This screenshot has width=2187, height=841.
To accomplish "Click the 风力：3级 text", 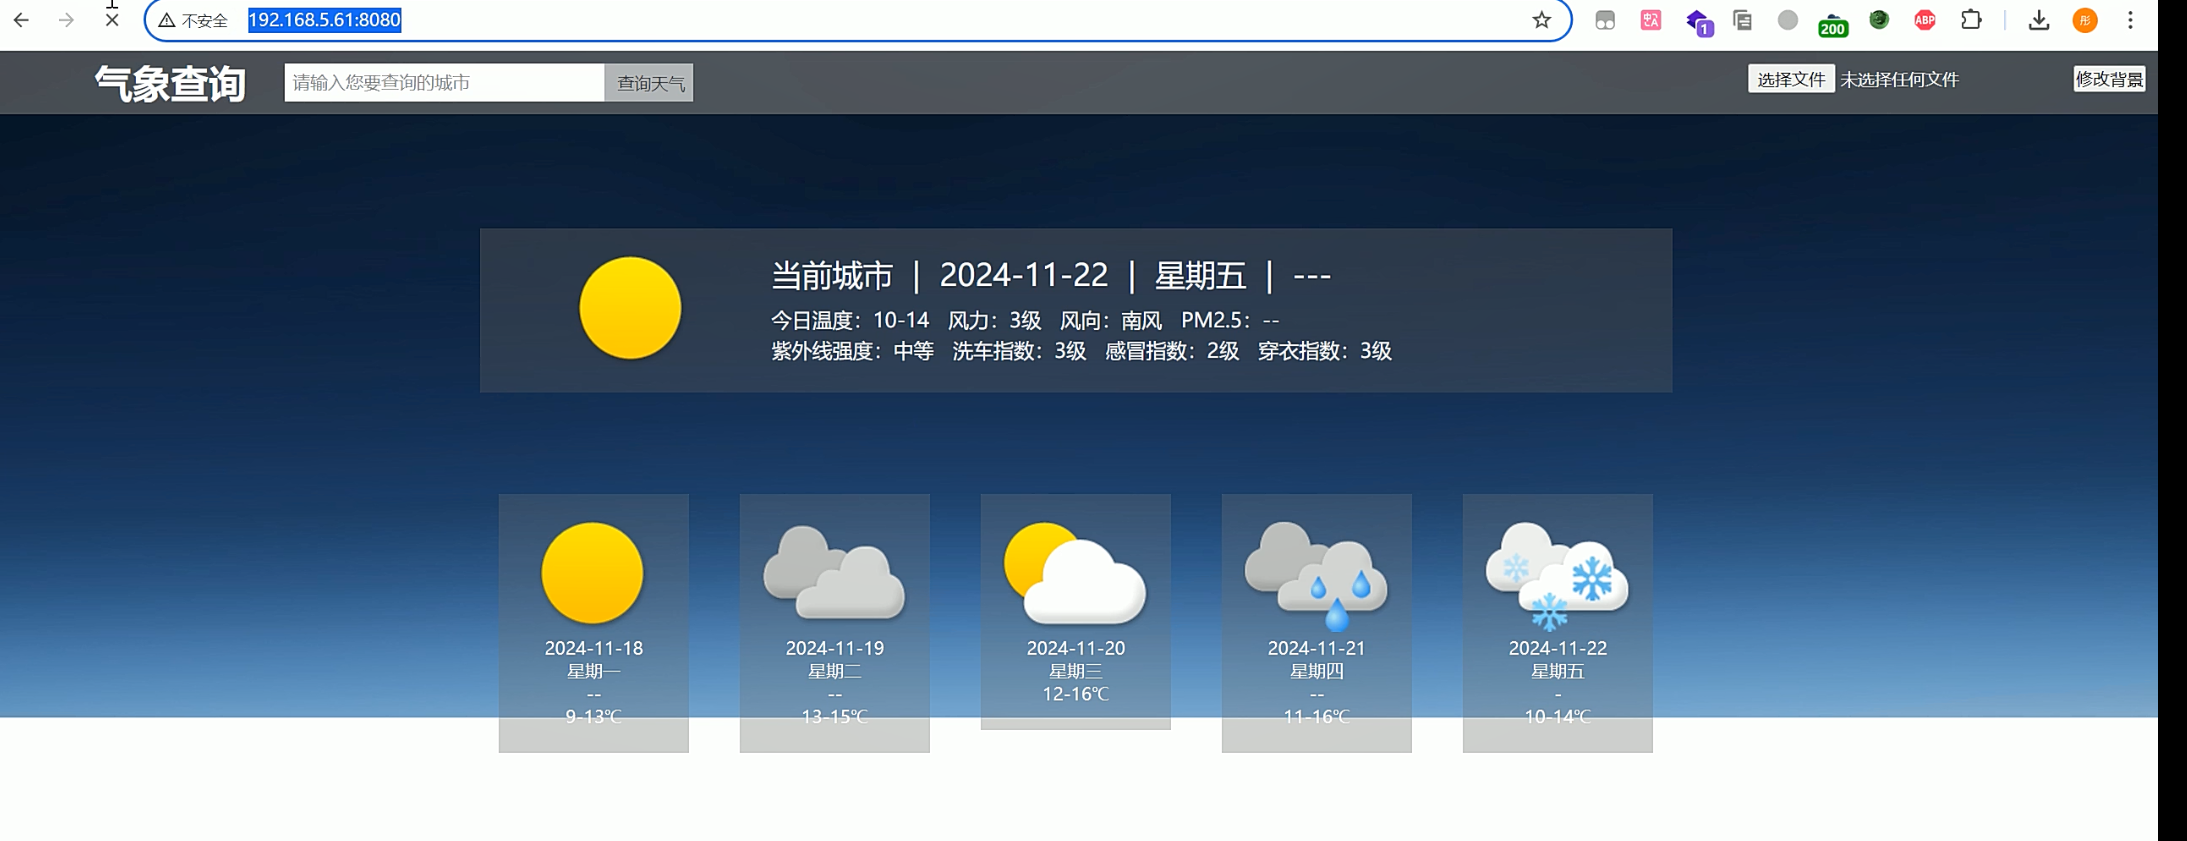I will tap(994, 320).
